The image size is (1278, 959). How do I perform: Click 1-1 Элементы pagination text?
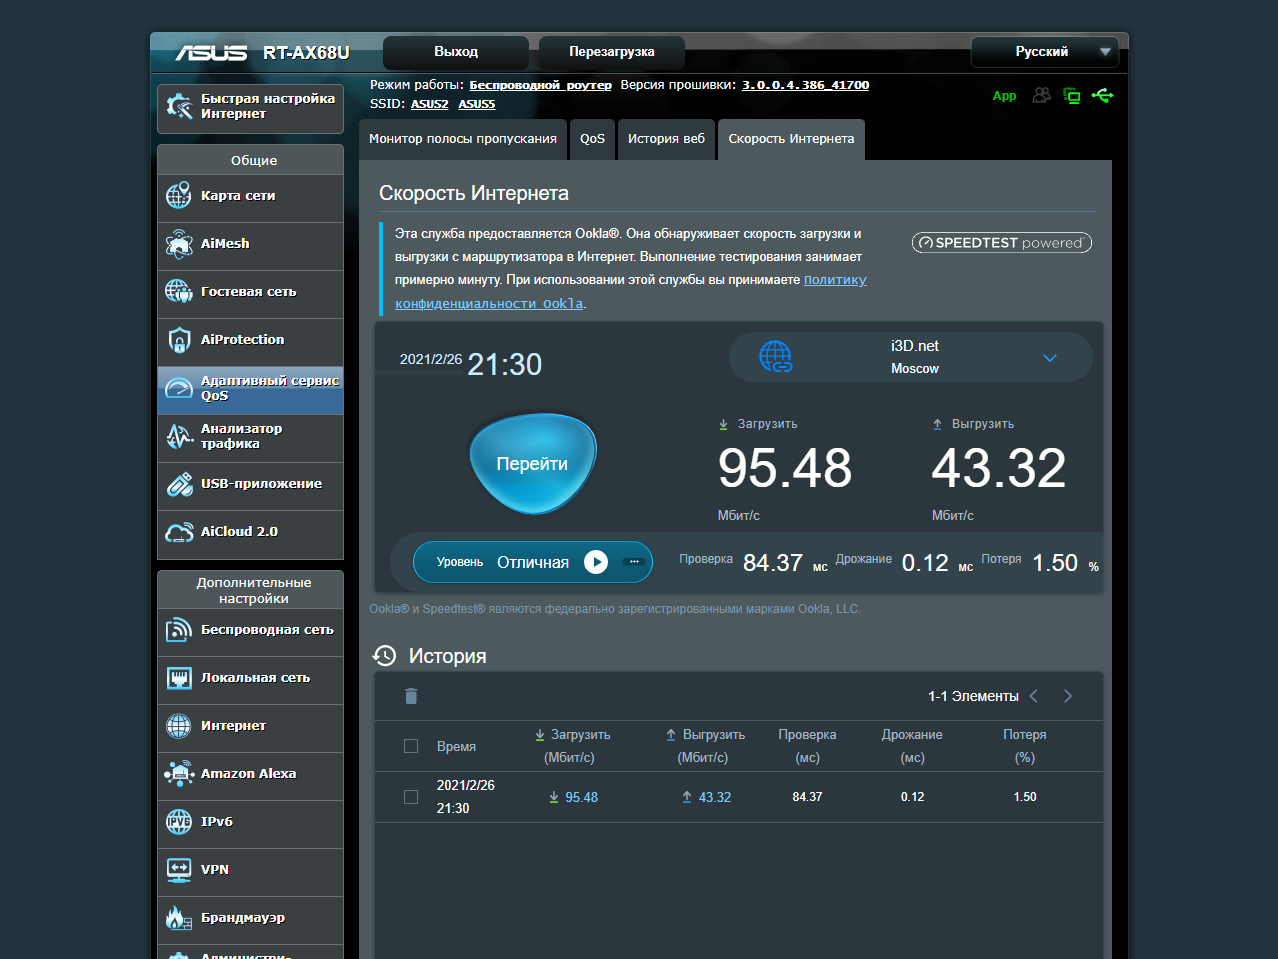pos(973,696)
